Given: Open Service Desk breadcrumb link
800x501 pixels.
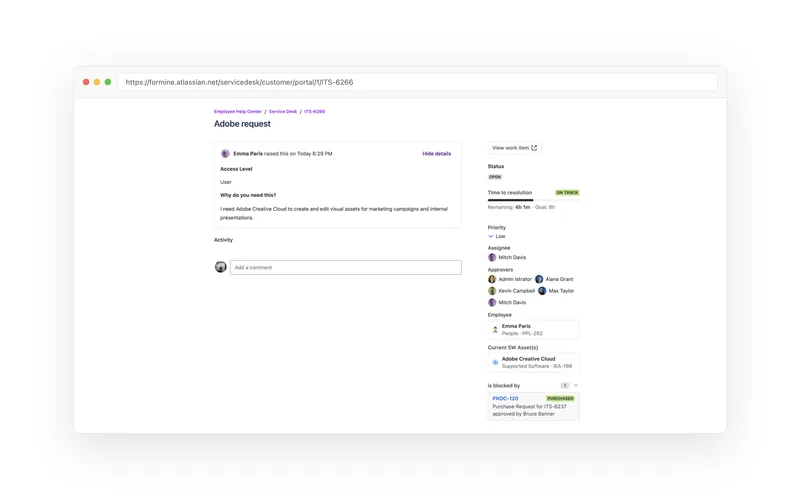Looking at the screenshot, I should click(283, 111).
